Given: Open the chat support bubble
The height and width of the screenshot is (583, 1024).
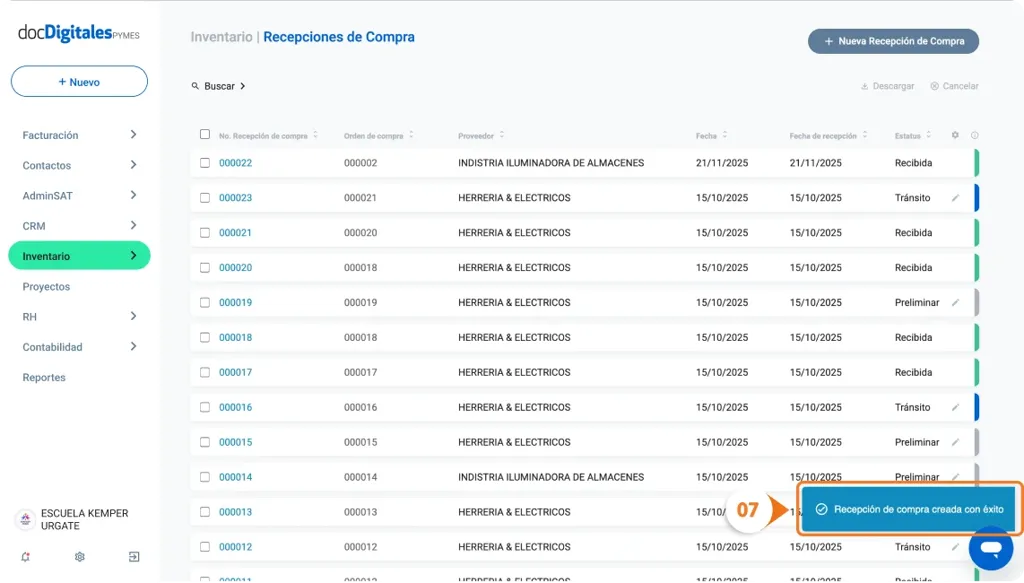Looking at the screenshot, I should point(990,548).
